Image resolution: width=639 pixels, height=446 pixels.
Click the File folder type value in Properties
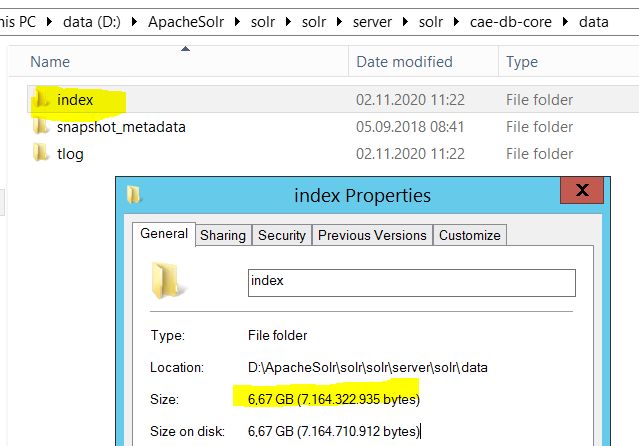click(x=278, y=335)
